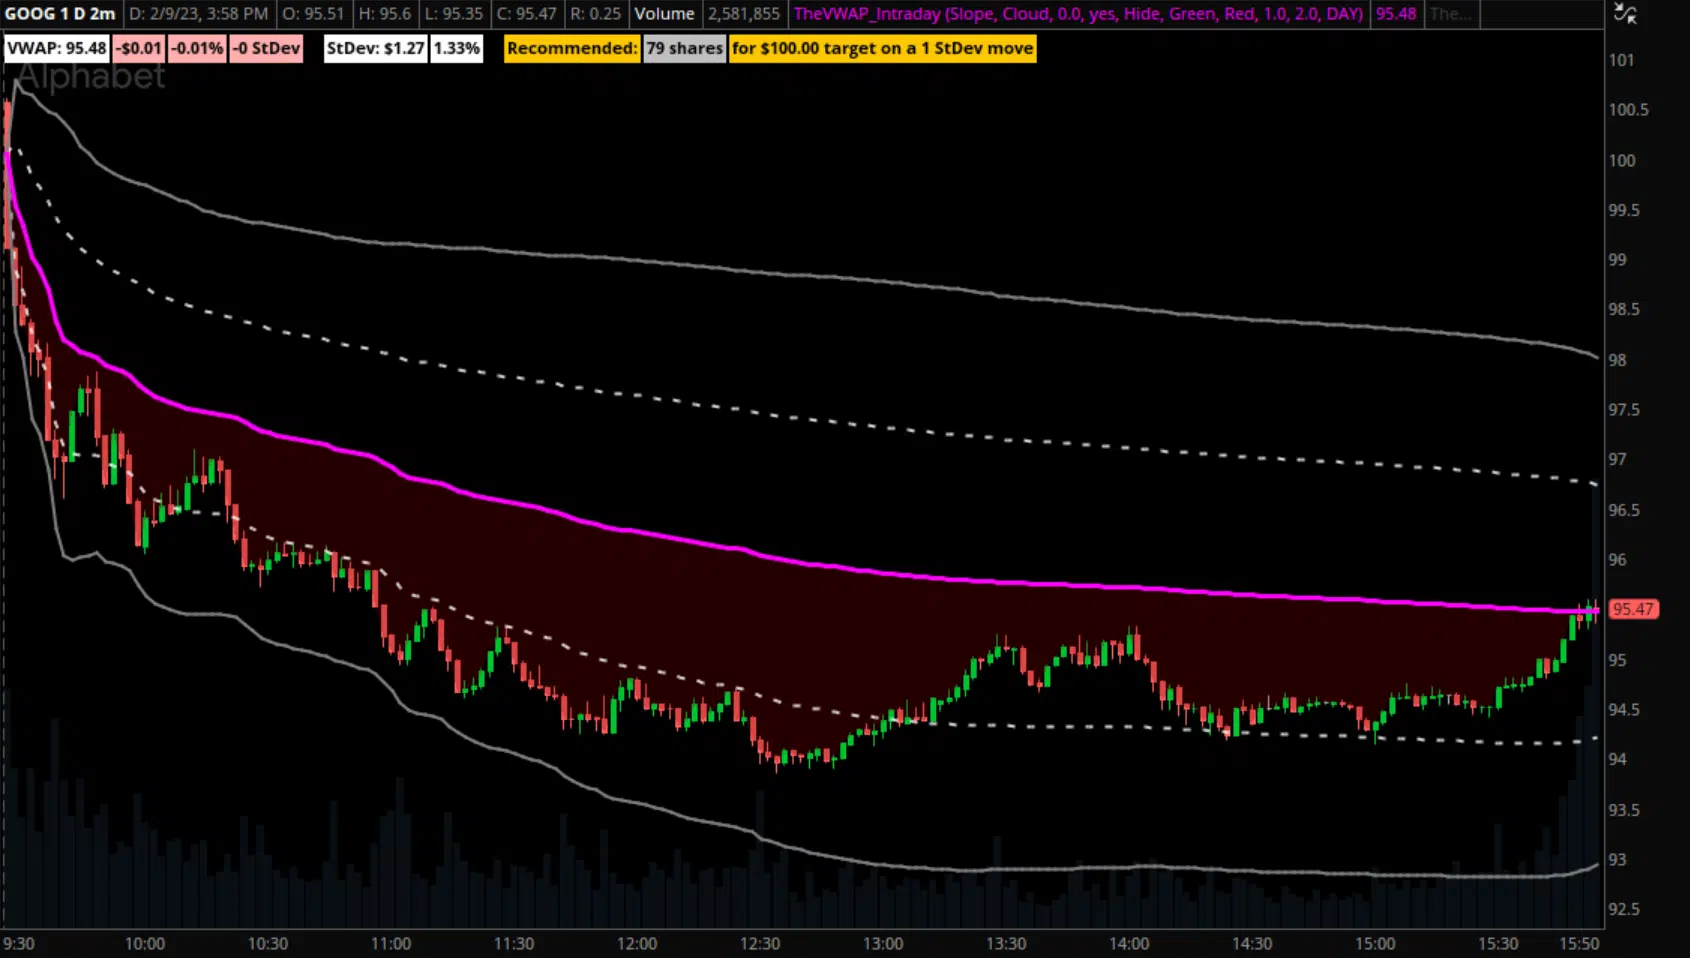Click 101 on the price axis
This screenshot has width=1690, height=958.
point(1621,60)
